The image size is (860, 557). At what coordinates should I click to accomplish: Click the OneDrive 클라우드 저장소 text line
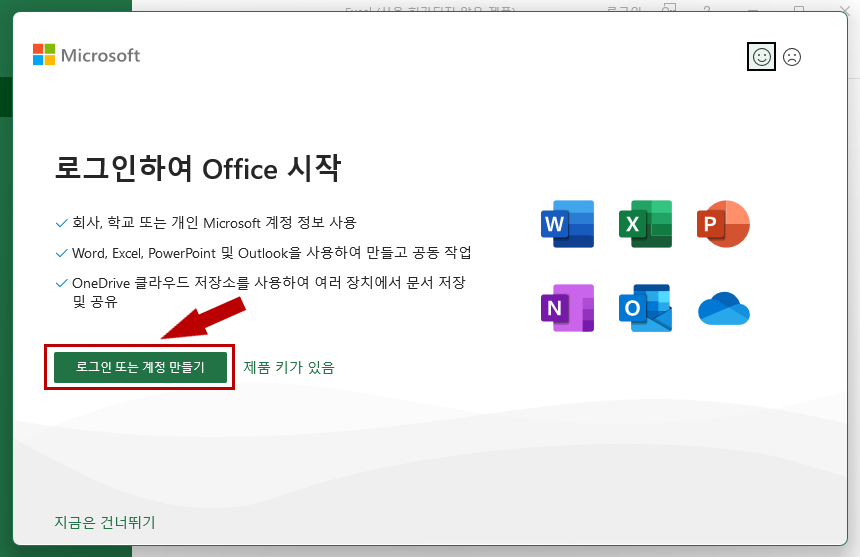coord(269,292)
